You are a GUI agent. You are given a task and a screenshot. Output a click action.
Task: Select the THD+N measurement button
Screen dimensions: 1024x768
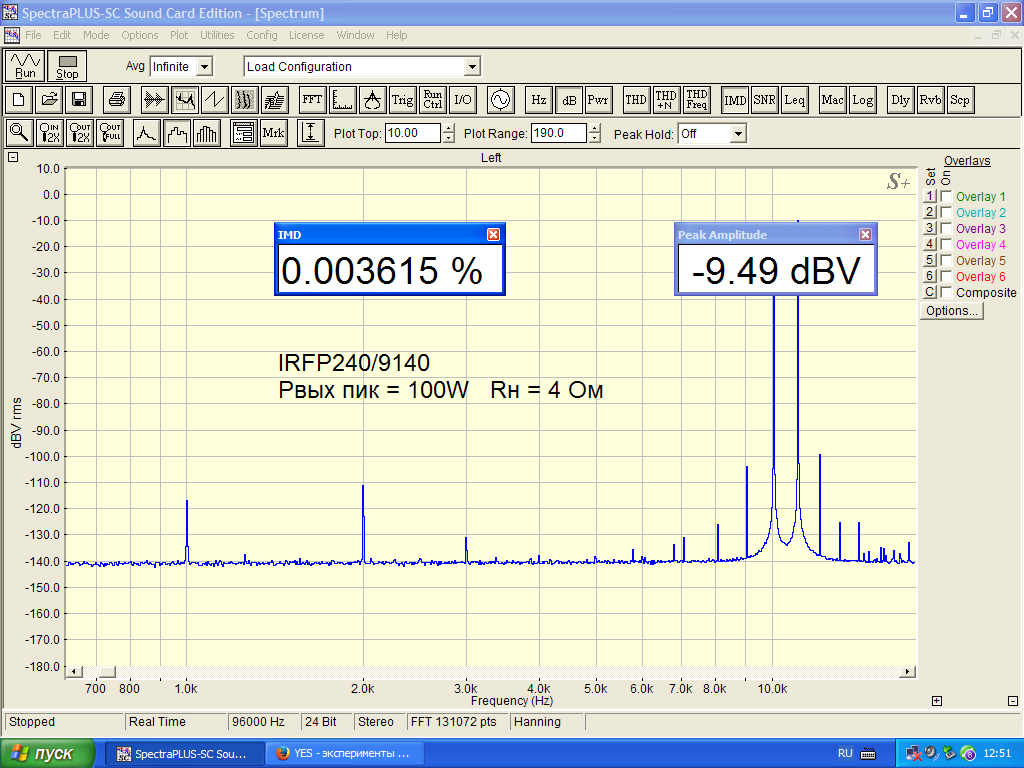[666, 100]
